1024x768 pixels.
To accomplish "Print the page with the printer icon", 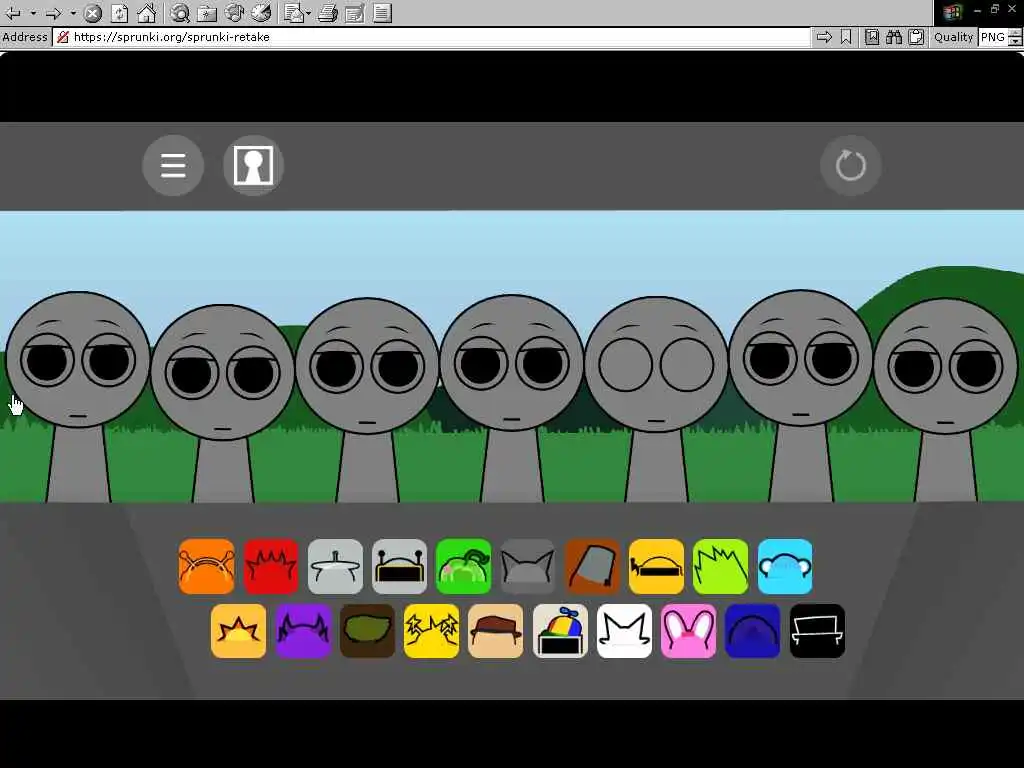I will [328, 13].
